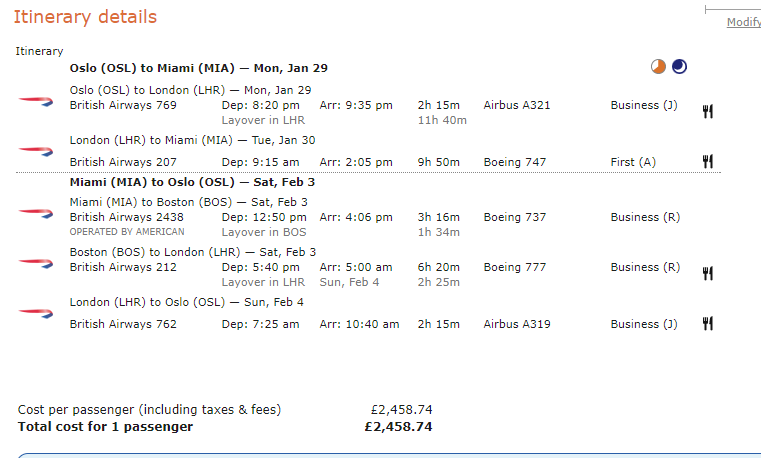Click meal icon for British Airways 762
Viewport: 761px width, 458px height.
(x=708, y=323)
